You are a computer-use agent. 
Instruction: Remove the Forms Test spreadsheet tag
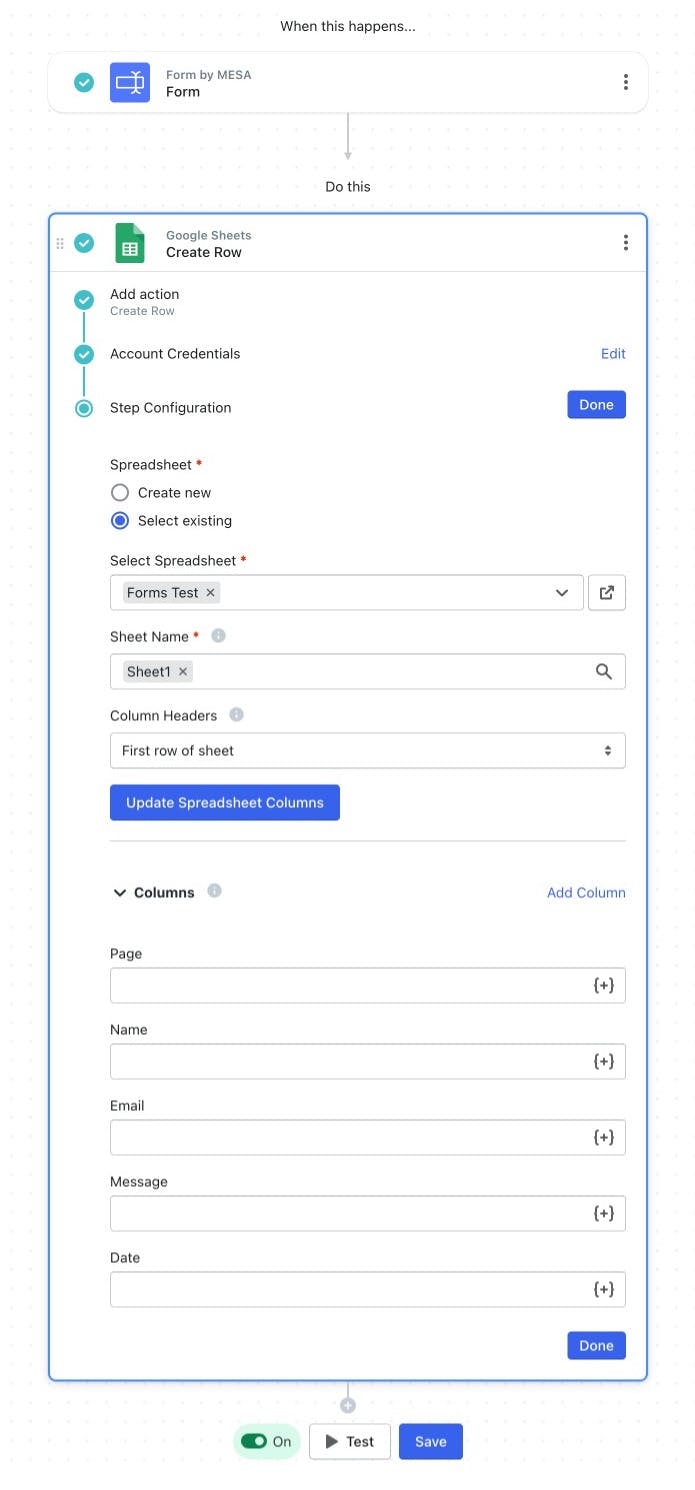click(210, 593)
